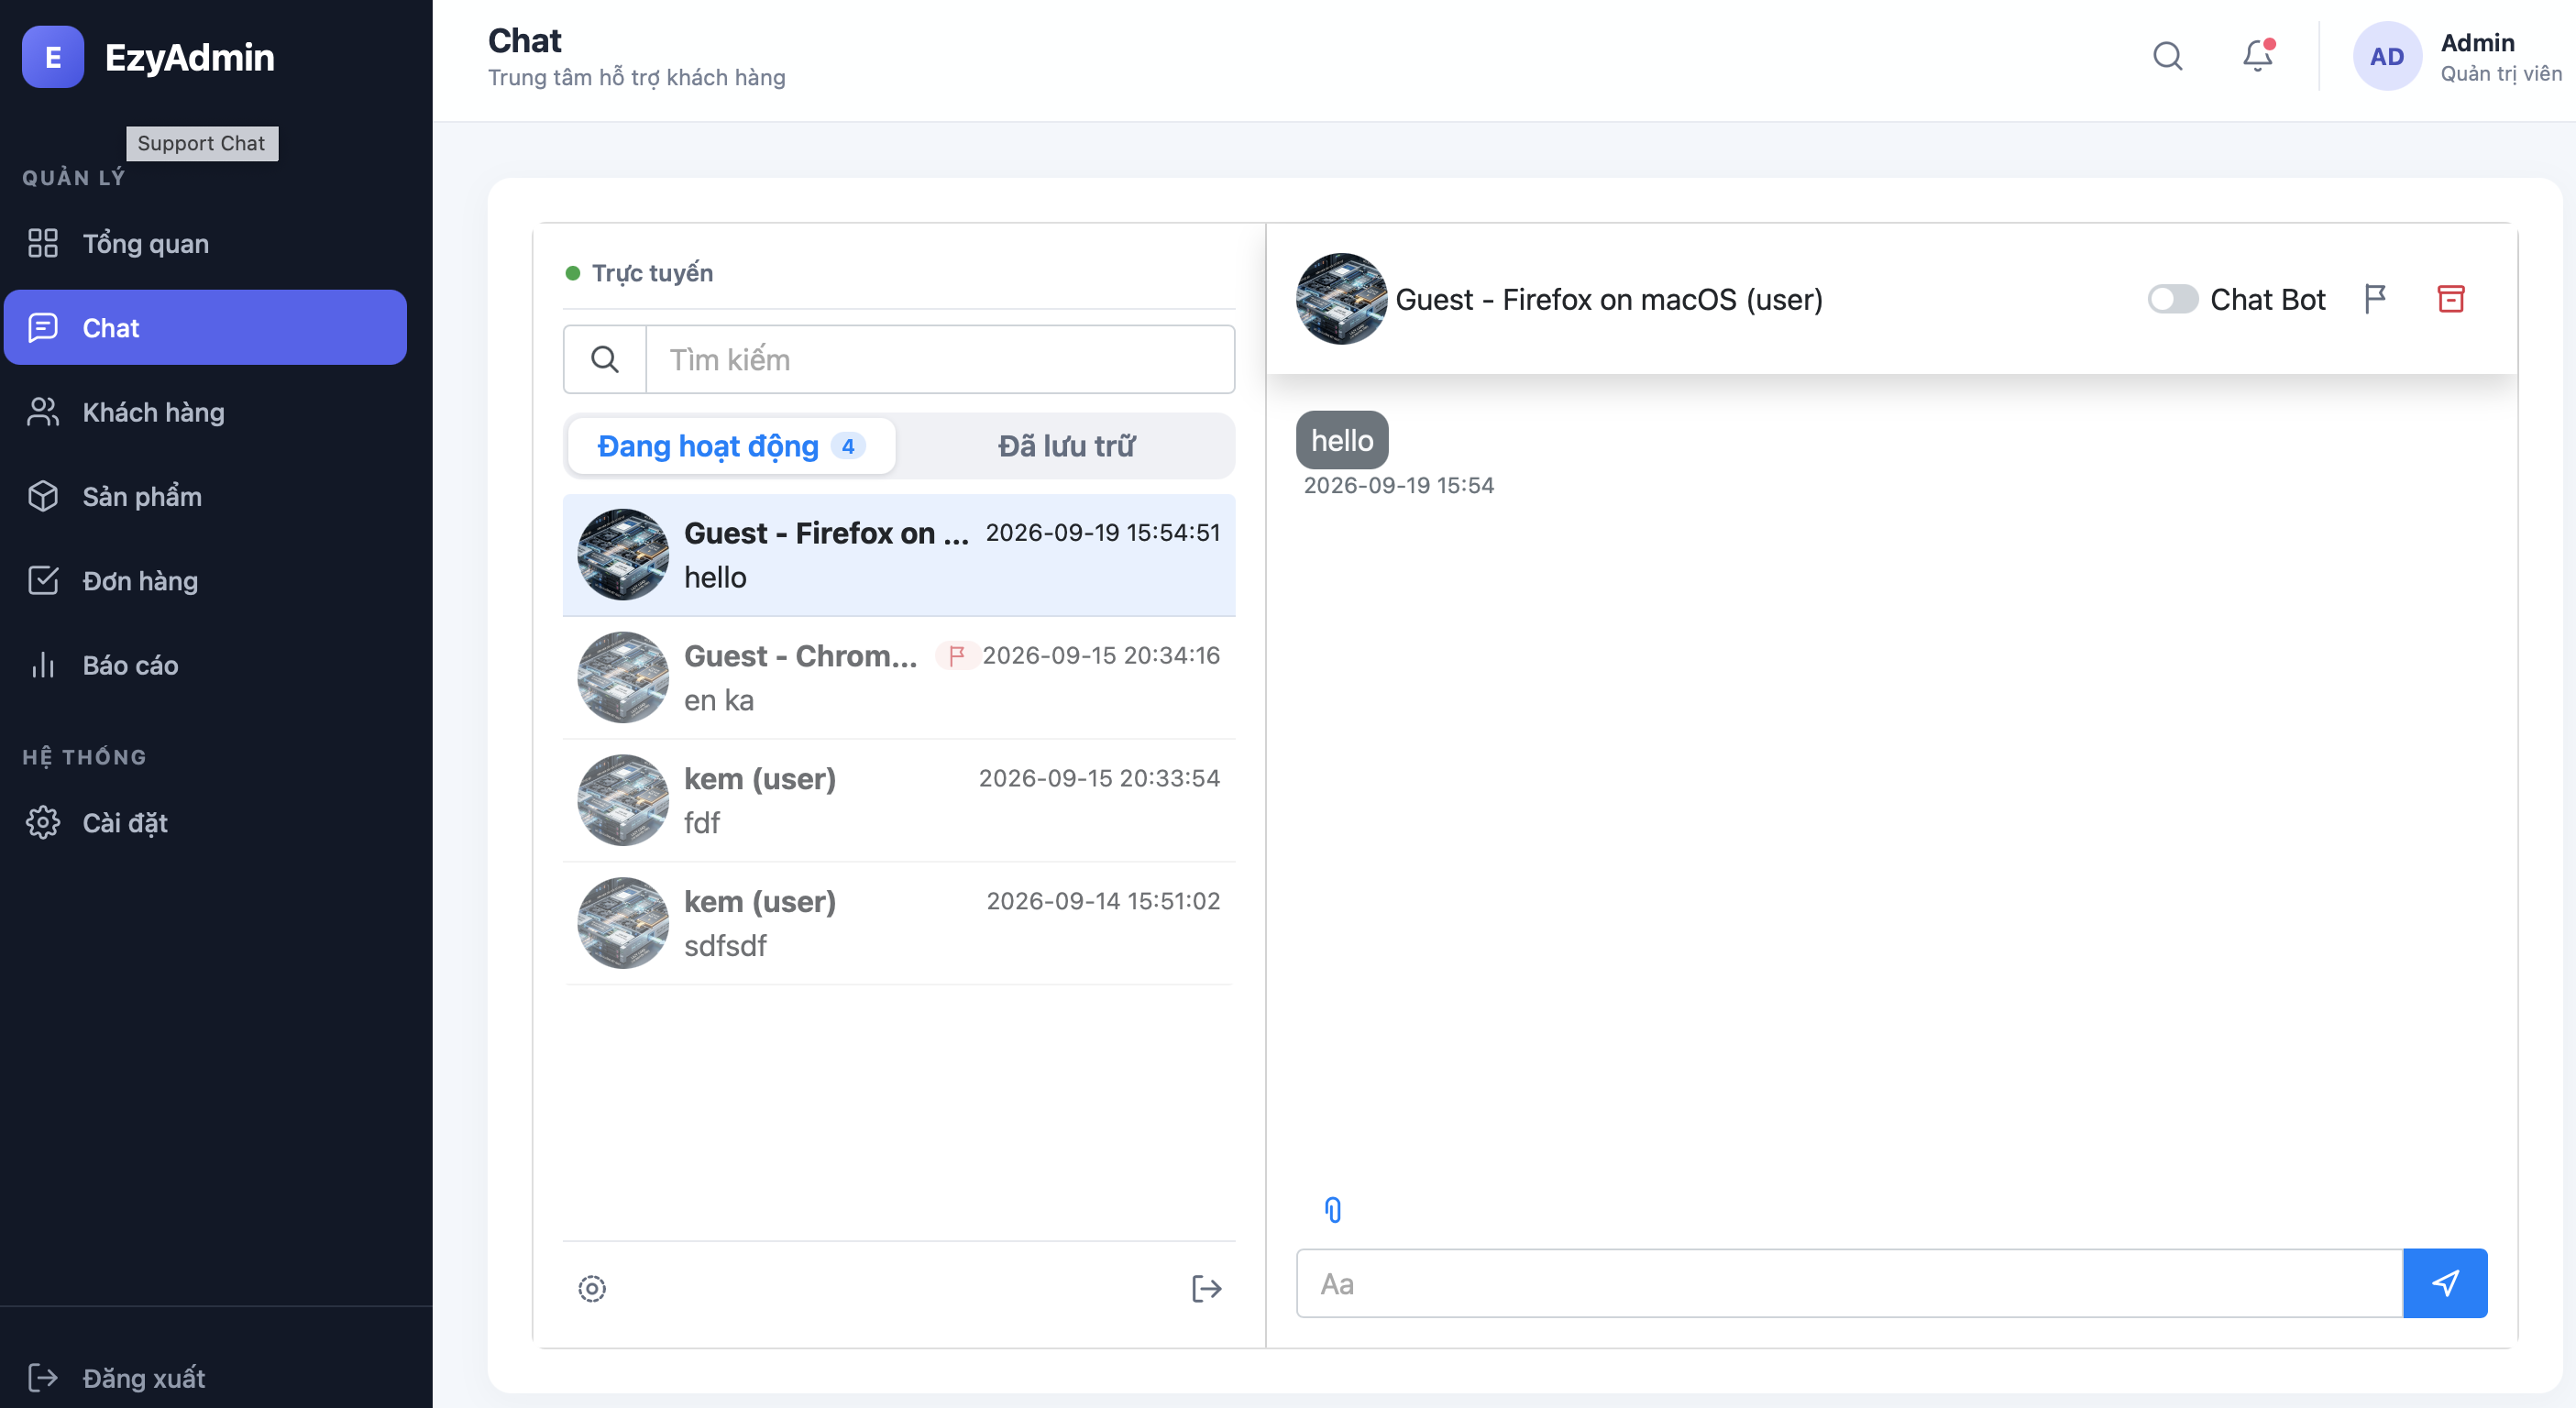Click the EzyAdmin logo icon
The image size is (2576, 1408).
pyautogui.click(x=53, y=57)
